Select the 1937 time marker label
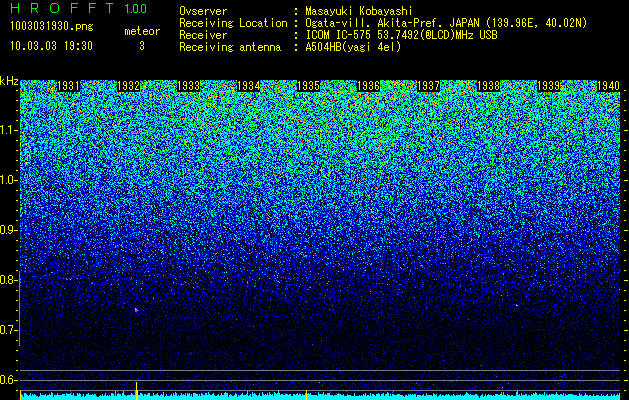 [428, 86]
